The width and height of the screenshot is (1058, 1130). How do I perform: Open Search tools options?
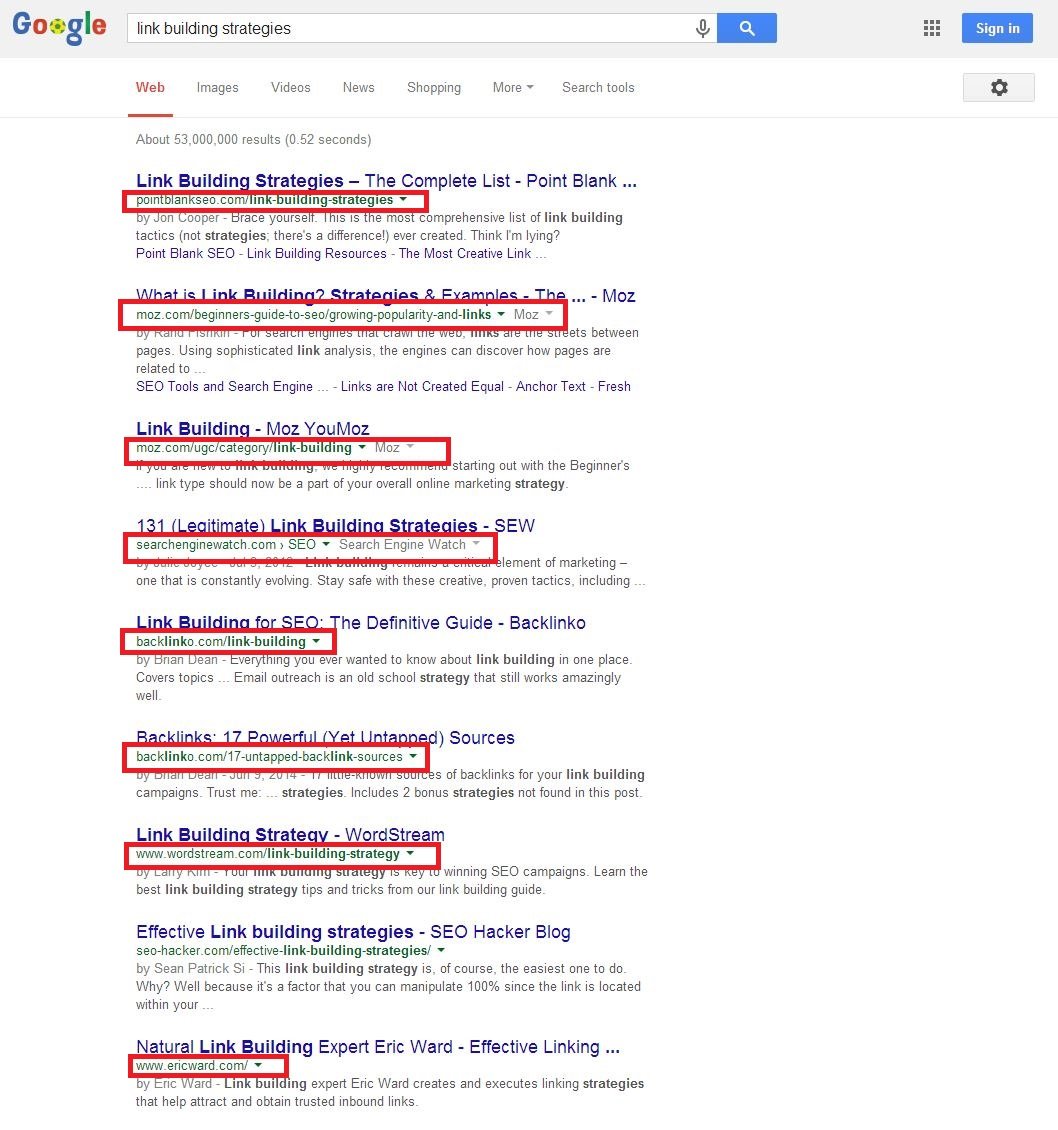(597, 87)
